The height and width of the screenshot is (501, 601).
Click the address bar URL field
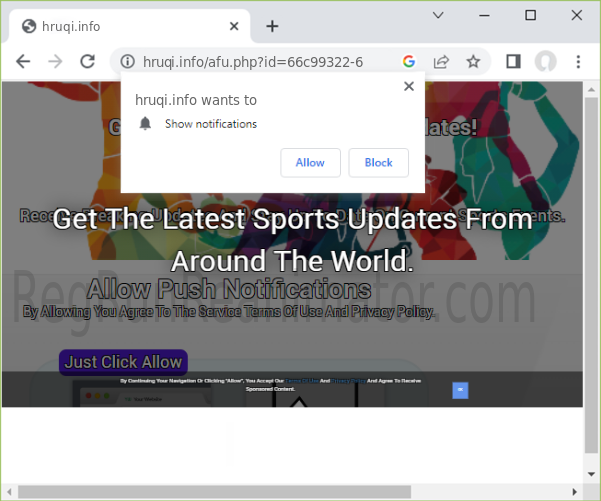260,62
